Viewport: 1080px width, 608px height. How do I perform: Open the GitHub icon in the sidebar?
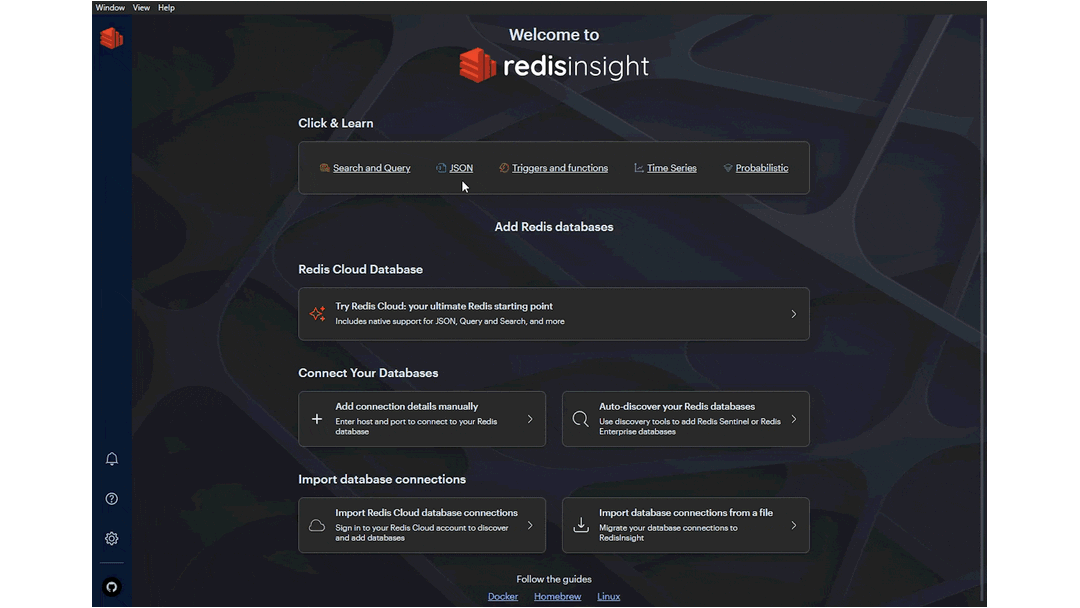[x=112, y=587]
